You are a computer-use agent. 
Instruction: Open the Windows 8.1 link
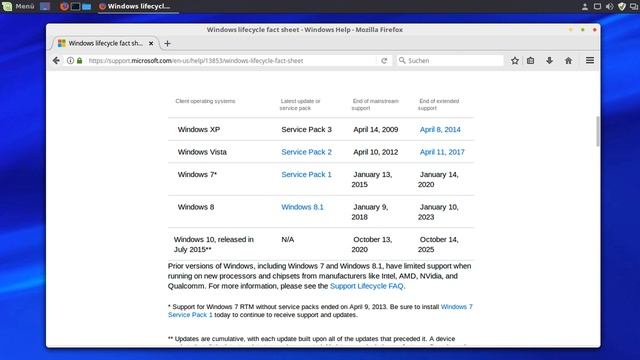pyautogui.click(x=302, y=207)
